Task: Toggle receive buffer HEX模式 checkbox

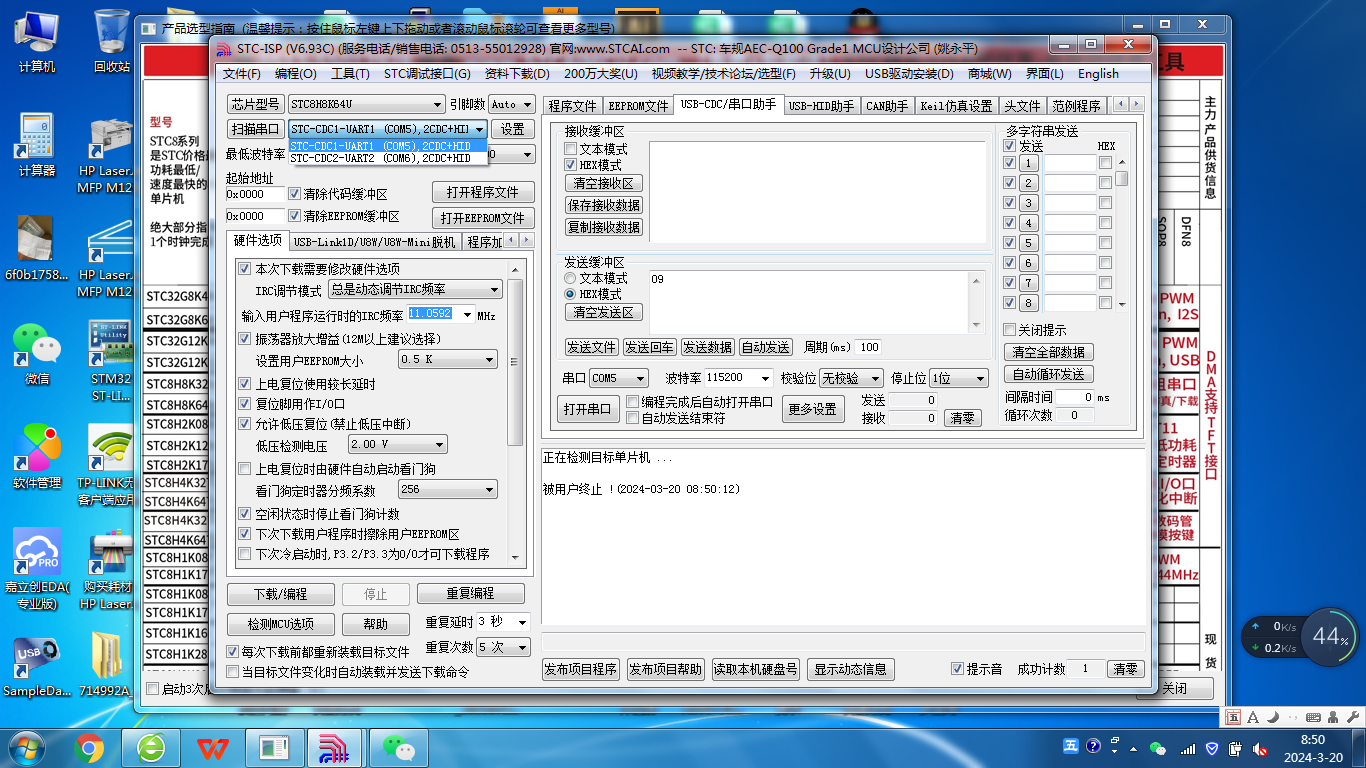Action: tap(571, 165)
